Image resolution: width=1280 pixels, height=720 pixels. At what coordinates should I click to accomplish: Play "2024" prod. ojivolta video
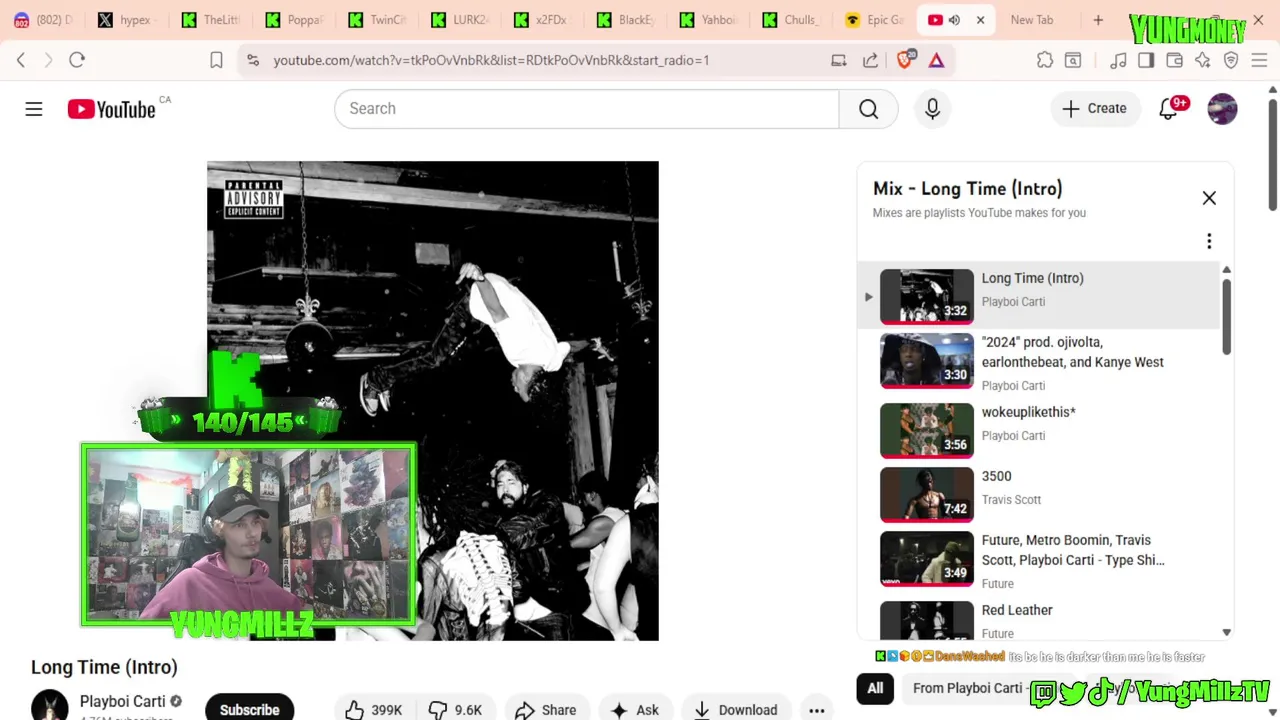coord(1040,362)
